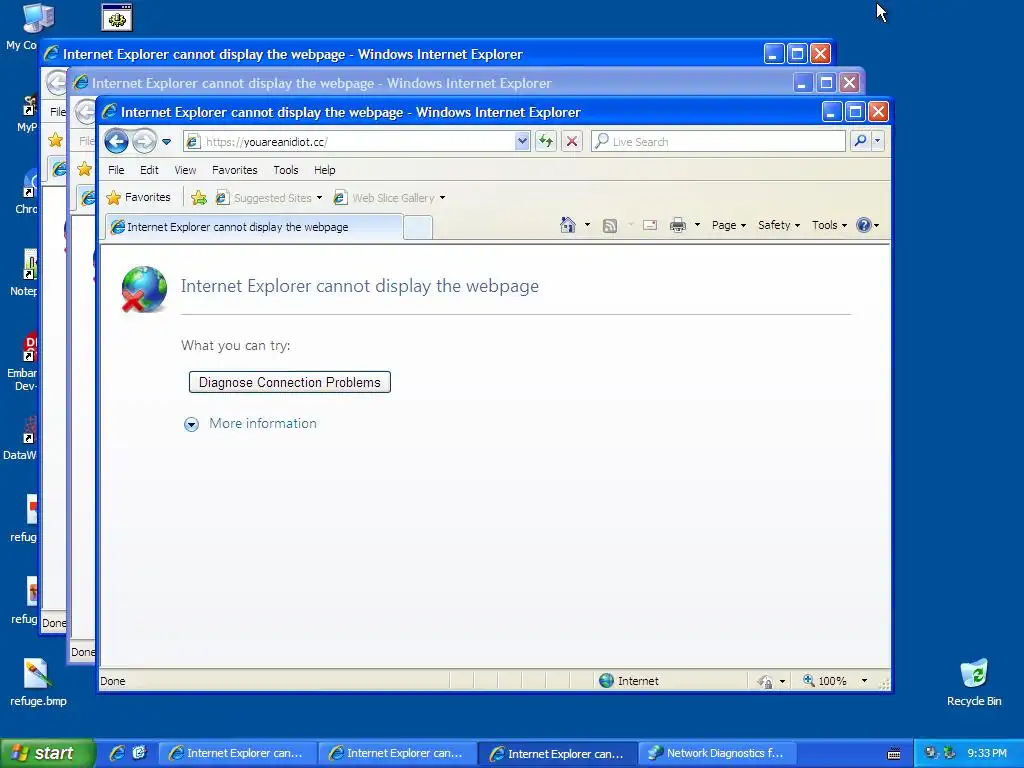The image size is (1024, 768).
Task: Click Diagnose Connection Problems button
Action: coord(289,382)
